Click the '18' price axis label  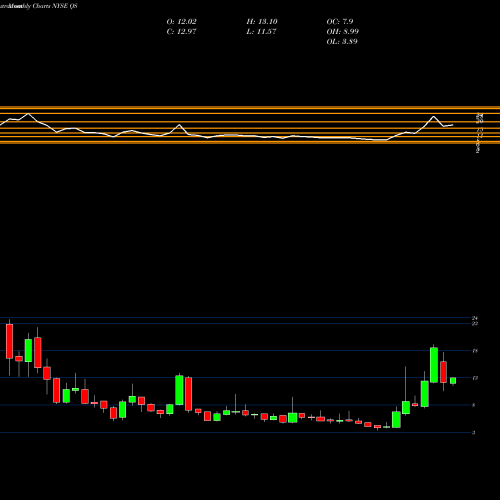point(475,351)
